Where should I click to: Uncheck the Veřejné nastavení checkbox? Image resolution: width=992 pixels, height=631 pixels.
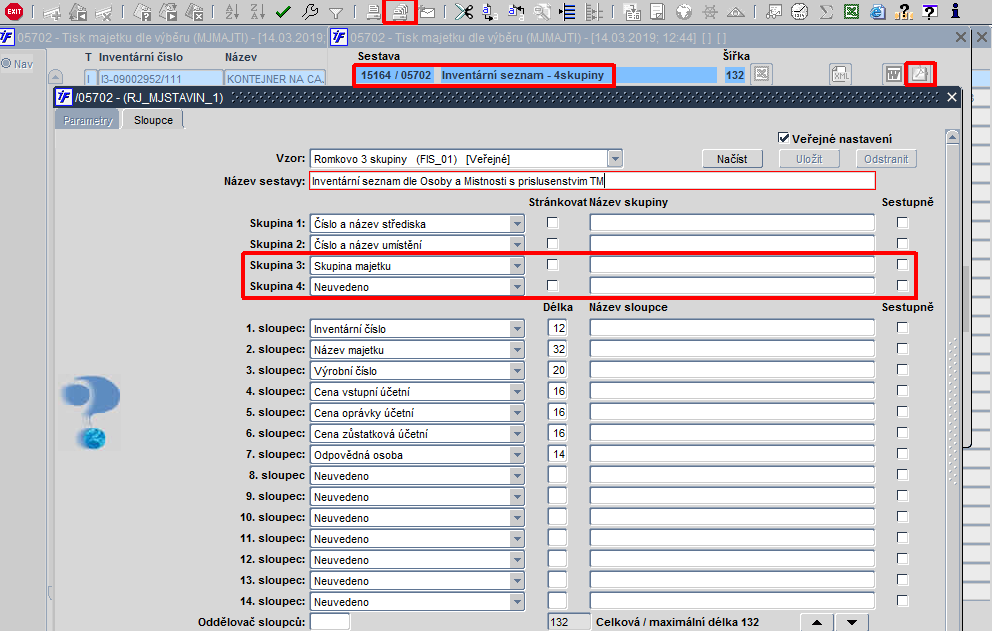tap(784, 138)
